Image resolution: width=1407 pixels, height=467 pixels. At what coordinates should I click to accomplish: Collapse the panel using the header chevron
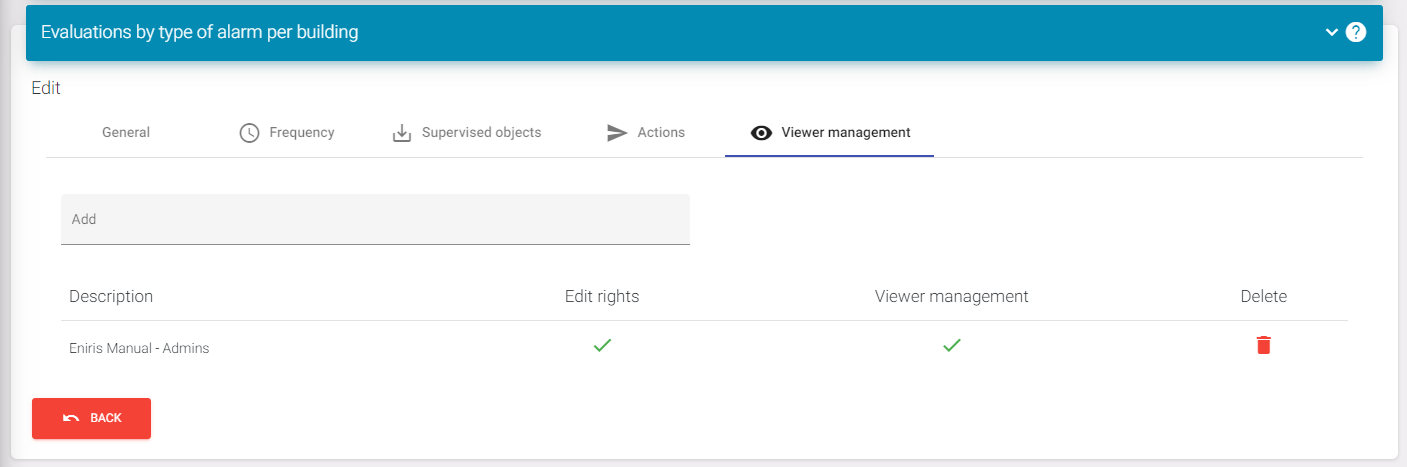(x=1332, y=32)
